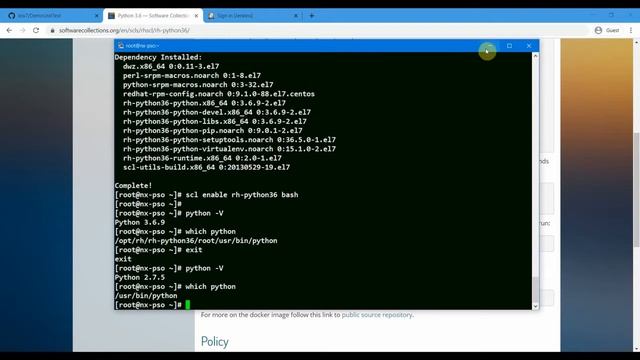
Task: Open the Guest profile menu
Action: point(607,30)
